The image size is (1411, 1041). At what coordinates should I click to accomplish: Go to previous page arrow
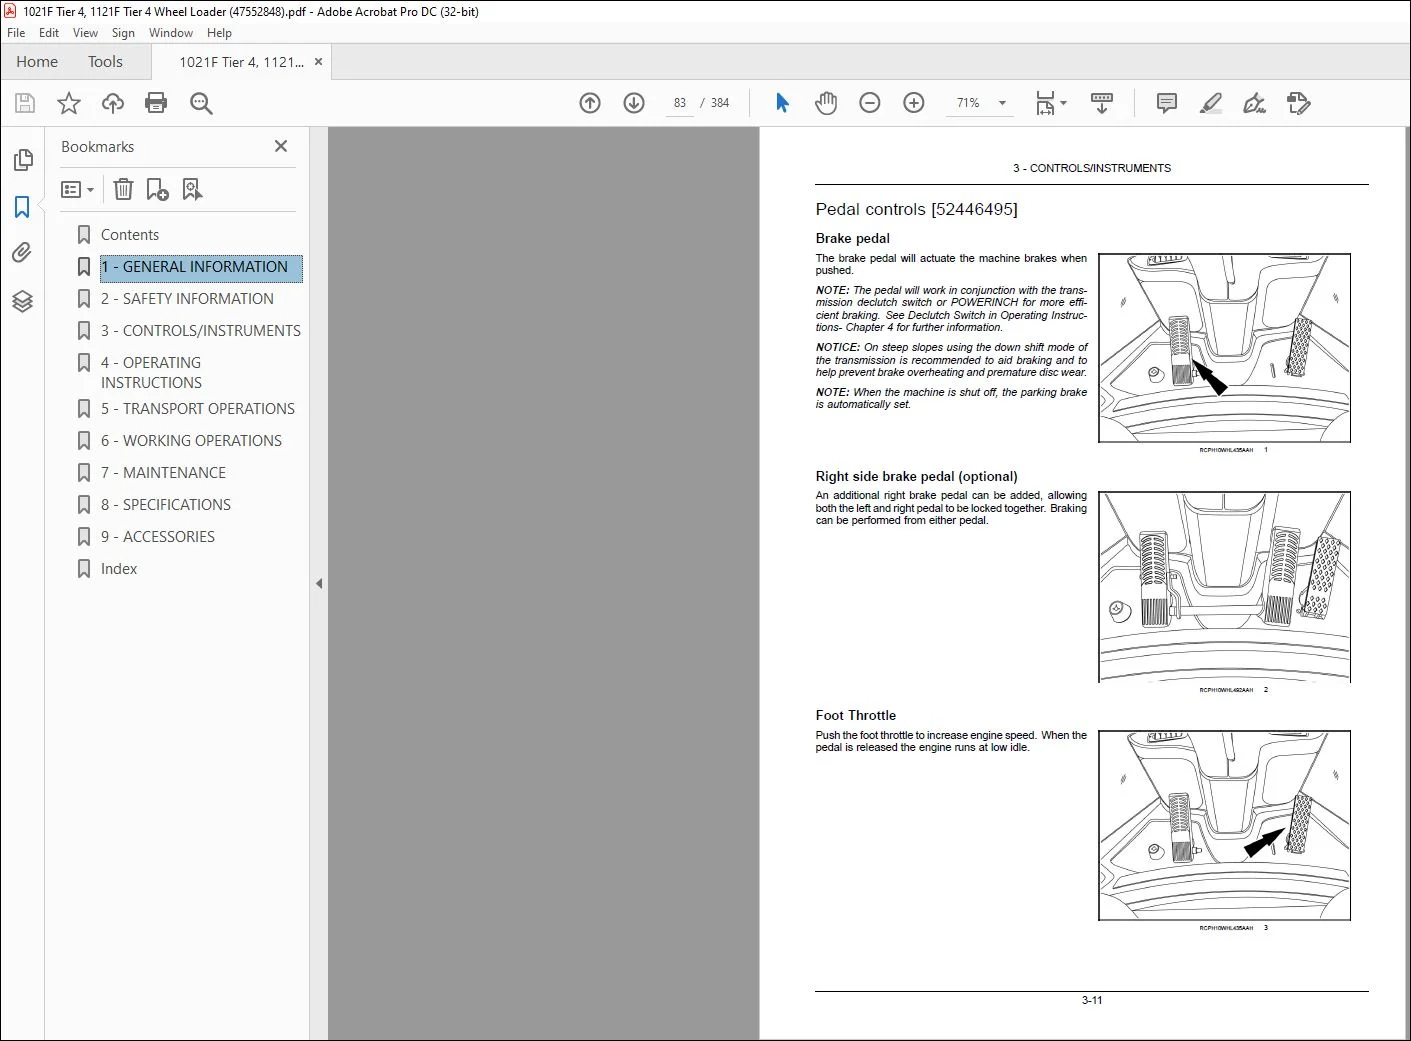coord(590,103)
